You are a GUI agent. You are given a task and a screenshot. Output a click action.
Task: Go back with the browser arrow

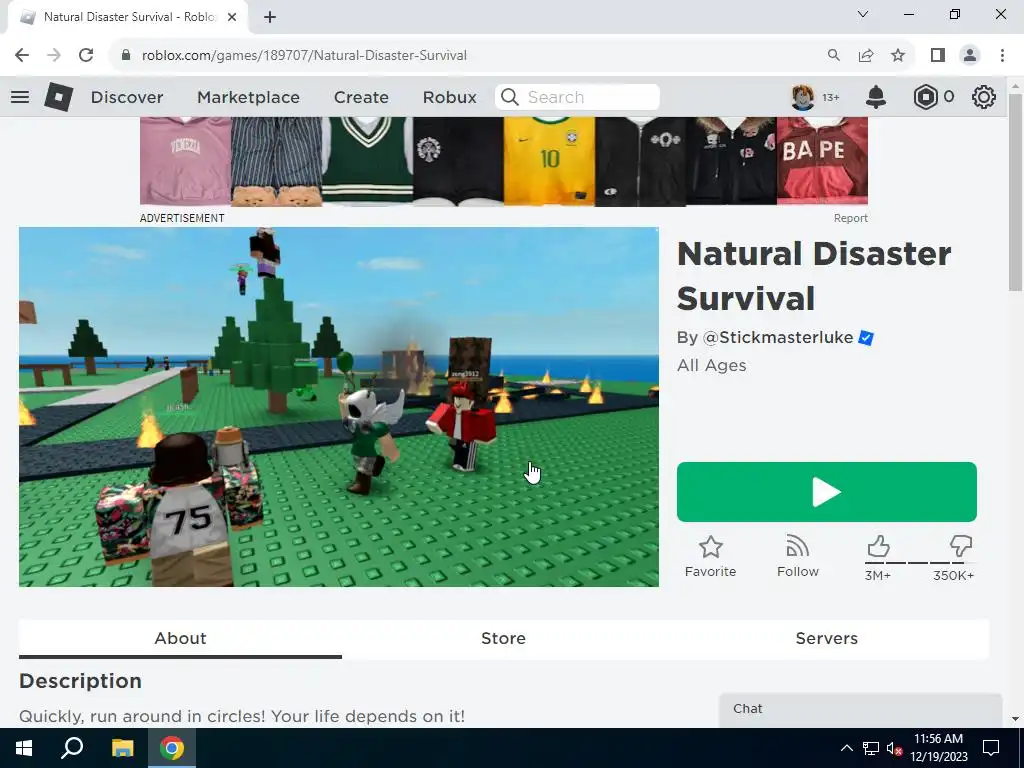click(22, 56)
